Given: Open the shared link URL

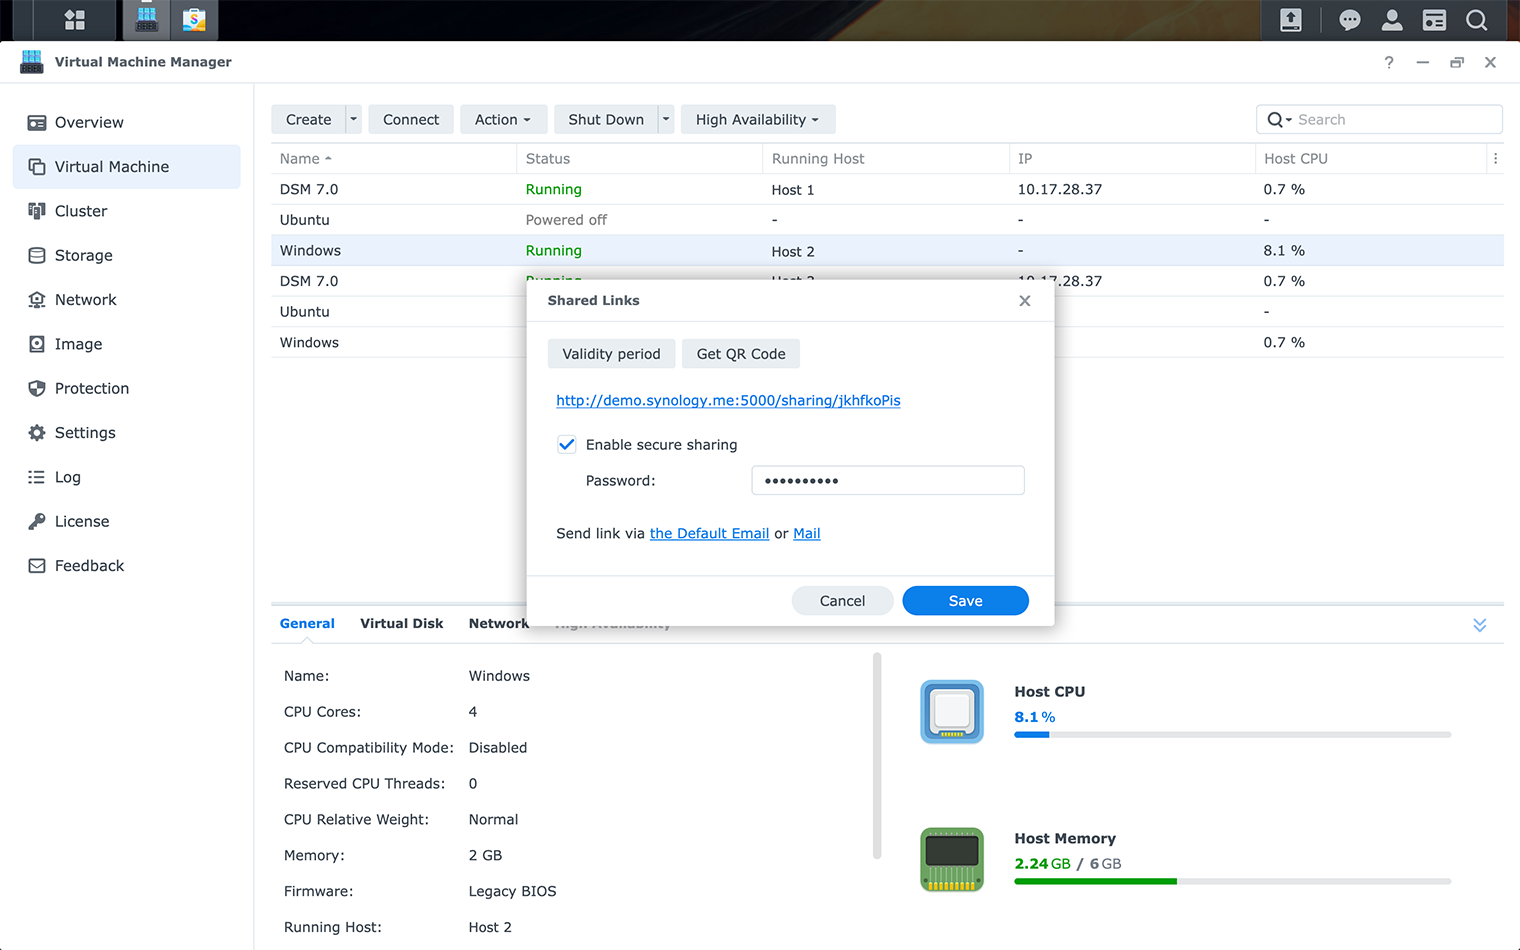Looking at the screenshot, I should coord(728,400).
